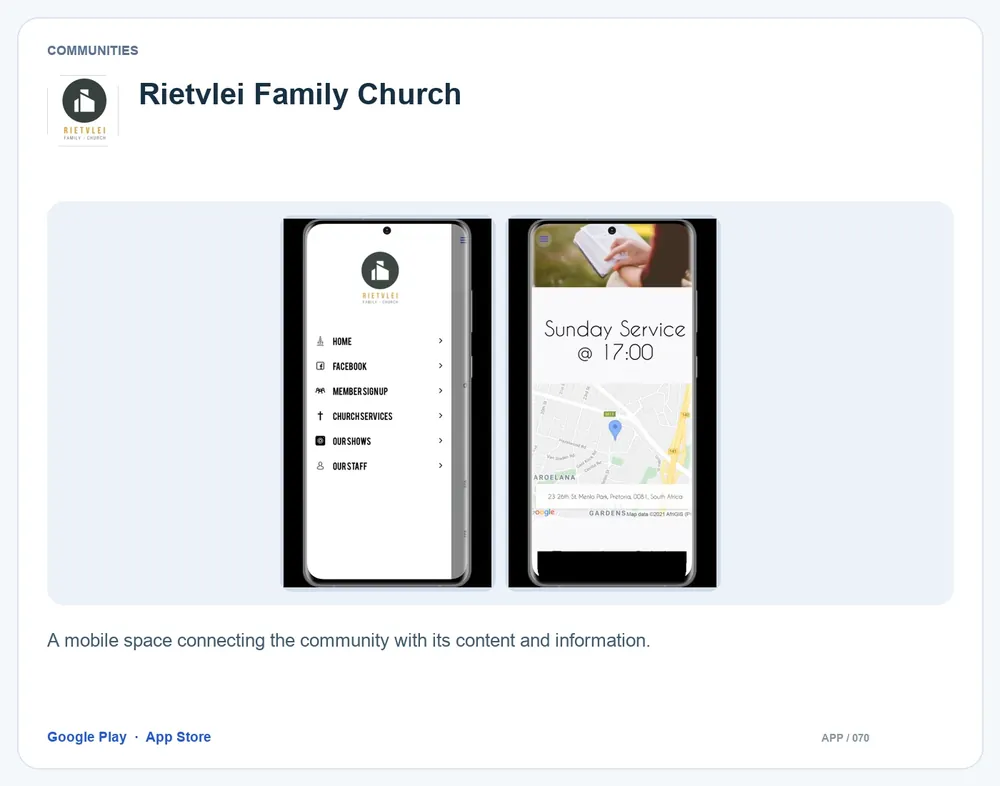
Task: Click the chevron on OUR STAFF row
Action: (x=441, y=465)
